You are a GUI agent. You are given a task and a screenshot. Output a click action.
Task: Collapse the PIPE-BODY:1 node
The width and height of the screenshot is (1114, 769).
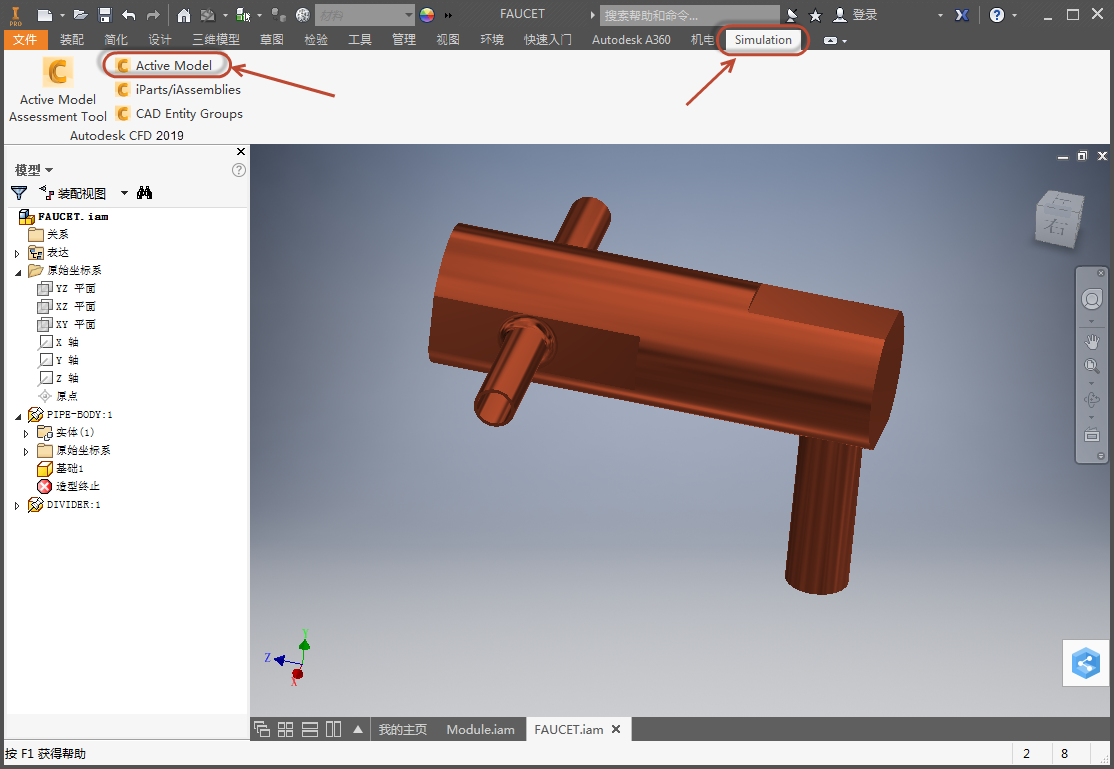point(18,416)
